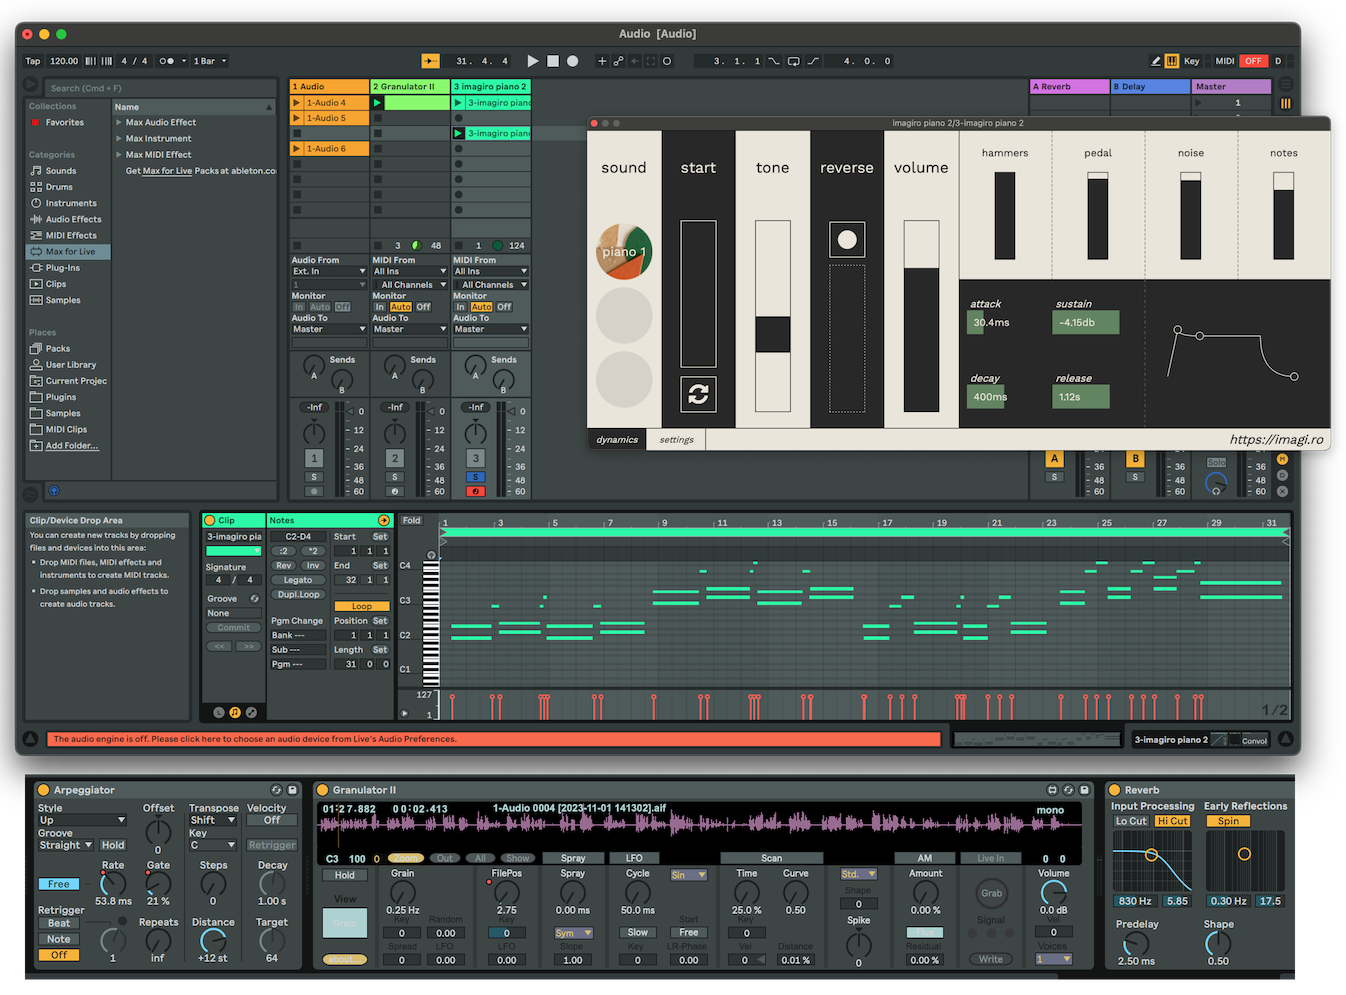Open Audio track Audio To Master dropdown
Image resolution: width=1346 pixels, height=995 pixels.
tap(329, 329)
